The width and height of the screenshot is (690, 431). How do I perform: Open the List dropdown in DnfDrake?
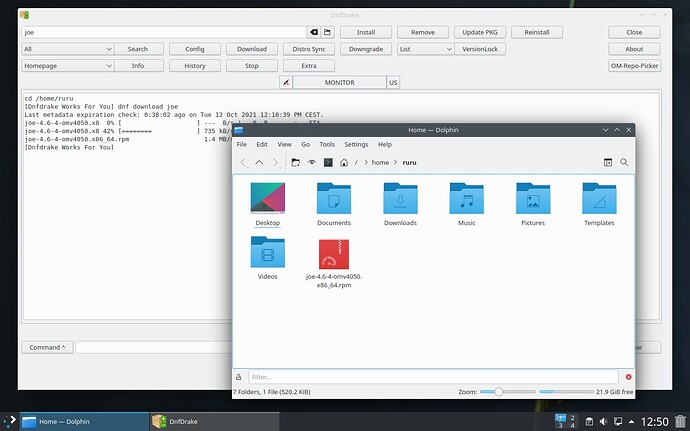coord(425,49)
